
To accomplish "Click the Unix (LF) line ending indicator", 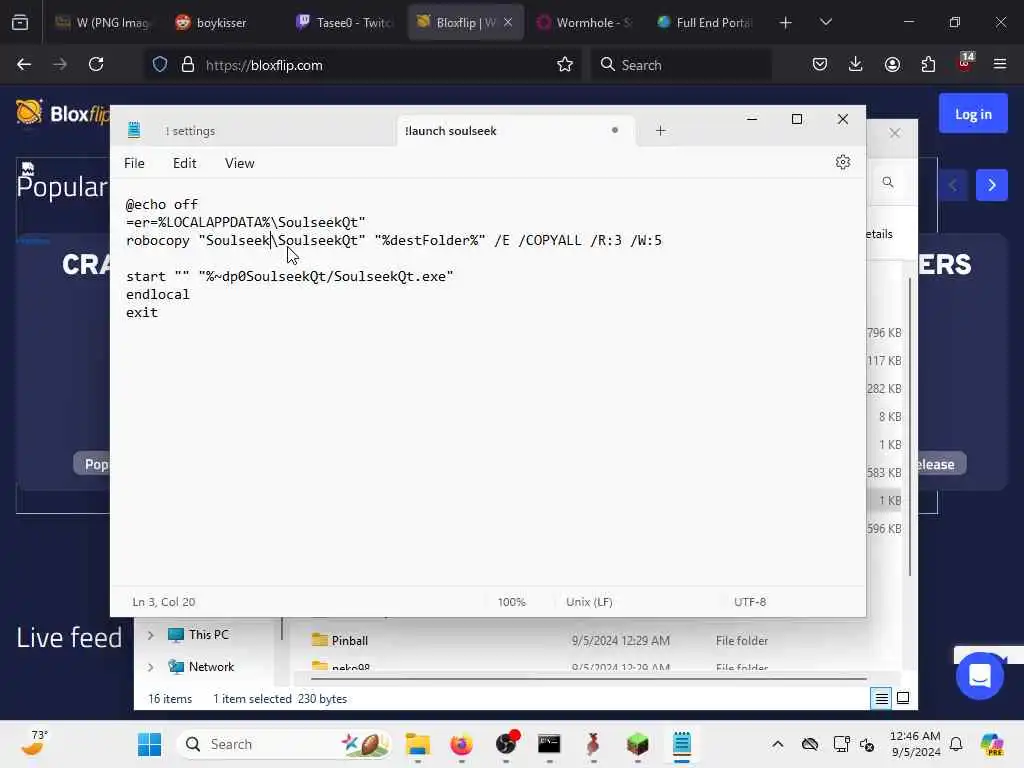I will tap(589, 601).
